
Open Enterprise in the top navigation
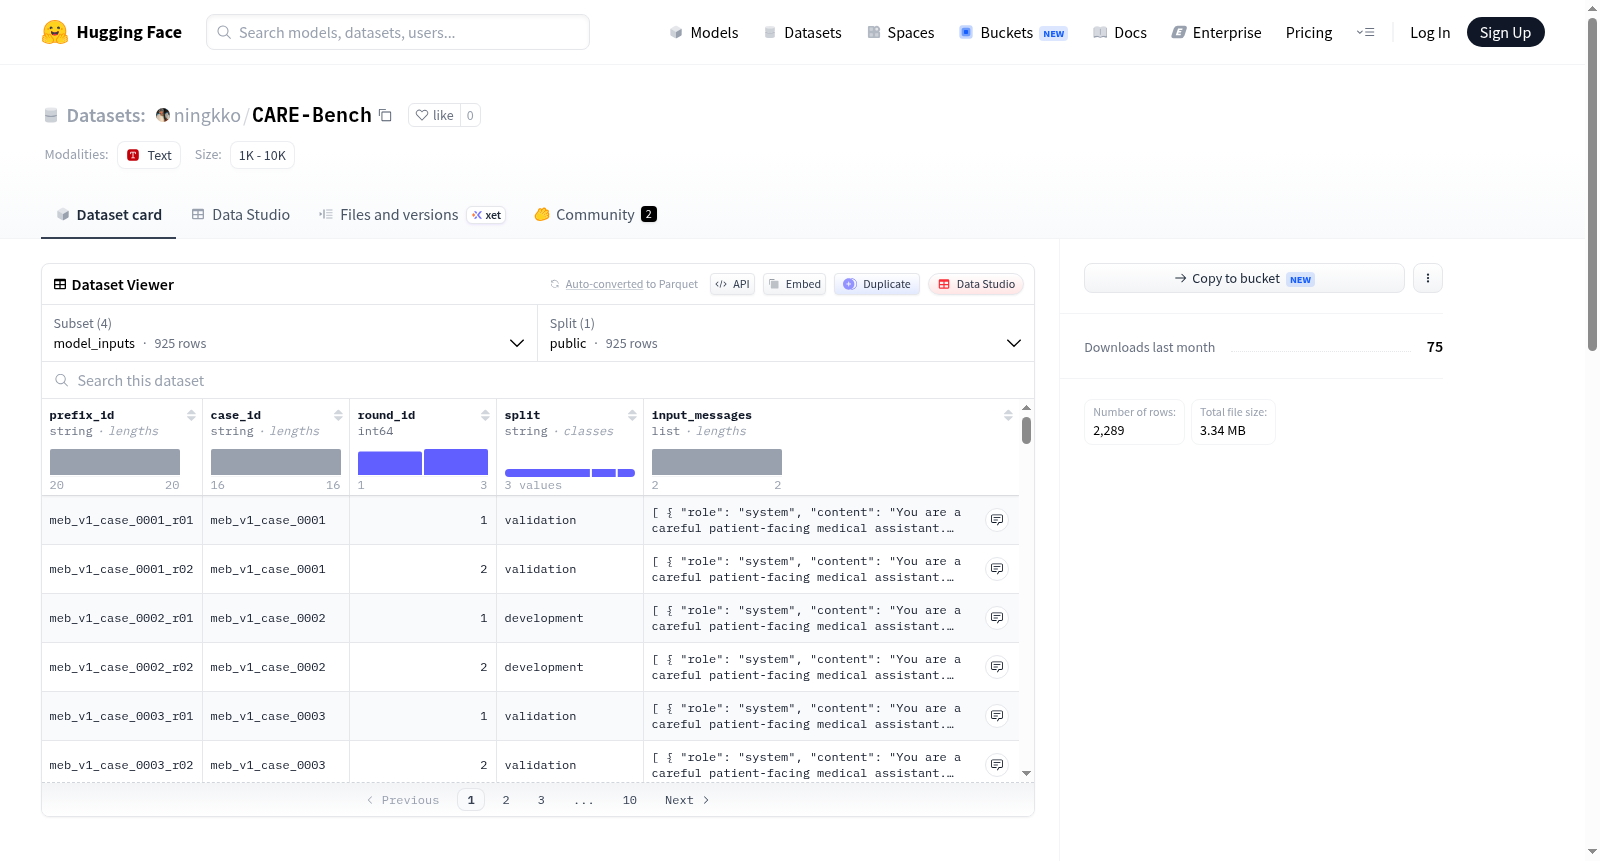[1216, 32]
